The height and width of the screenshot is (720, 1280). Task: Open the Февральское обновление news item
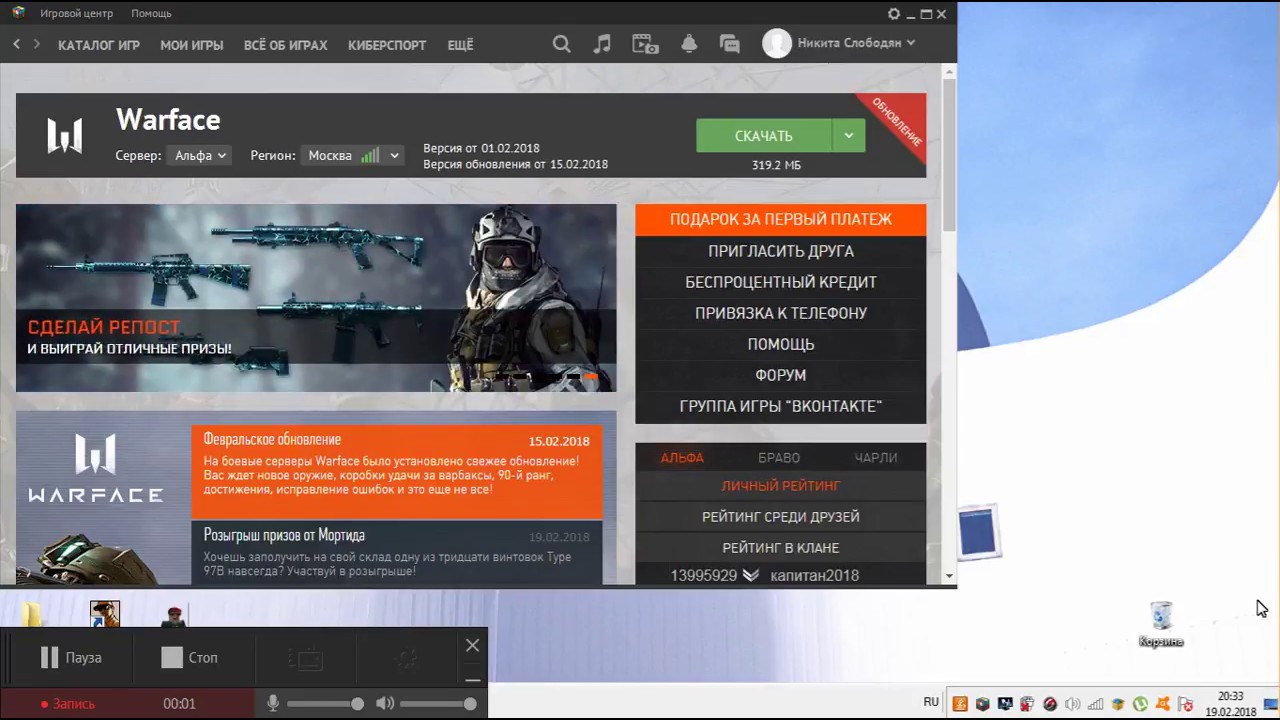tap(397, 472)
